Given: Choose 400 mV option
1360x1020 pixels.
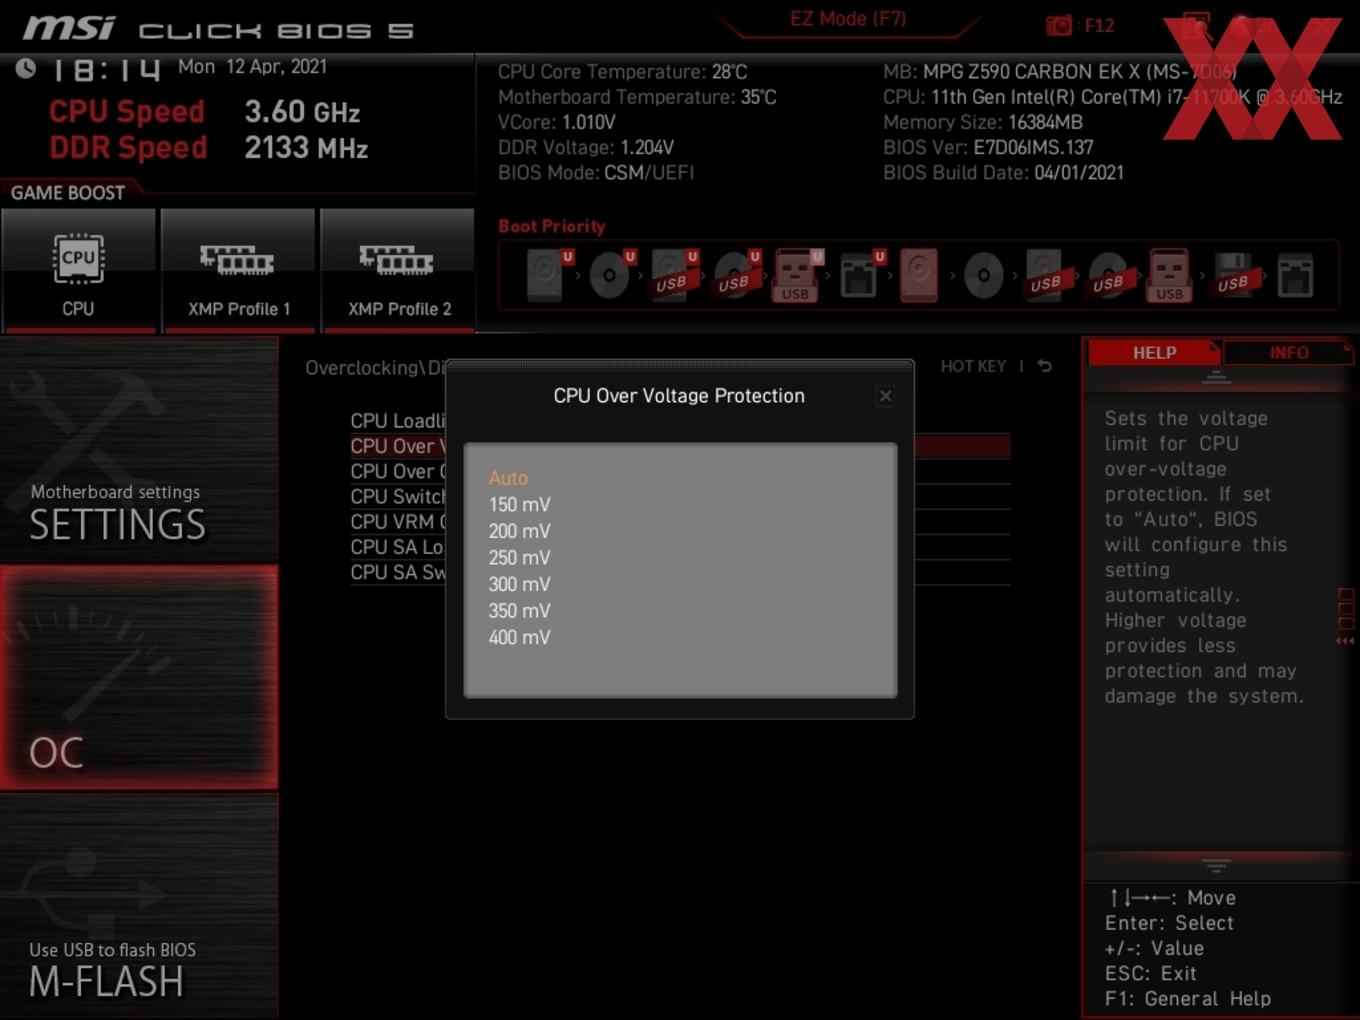Looking at the screenshot, I should point(519,637).
